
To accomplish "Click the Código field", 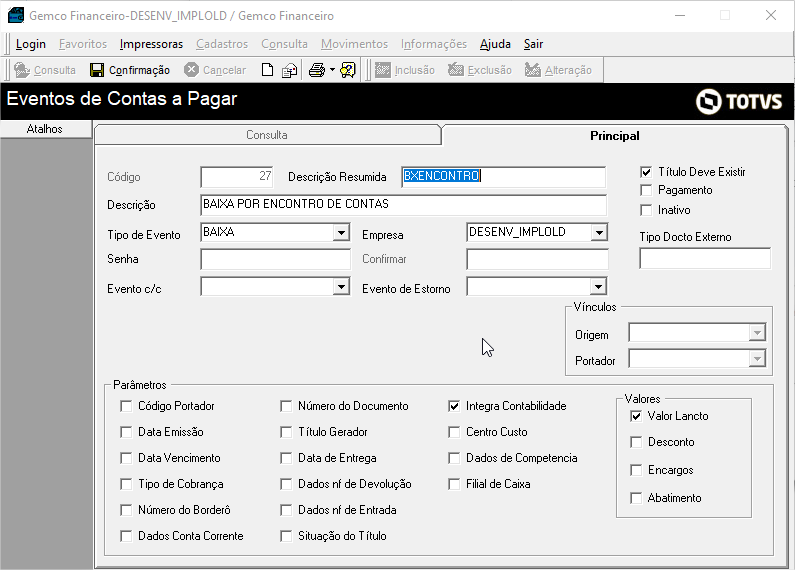I will point(237,176).
